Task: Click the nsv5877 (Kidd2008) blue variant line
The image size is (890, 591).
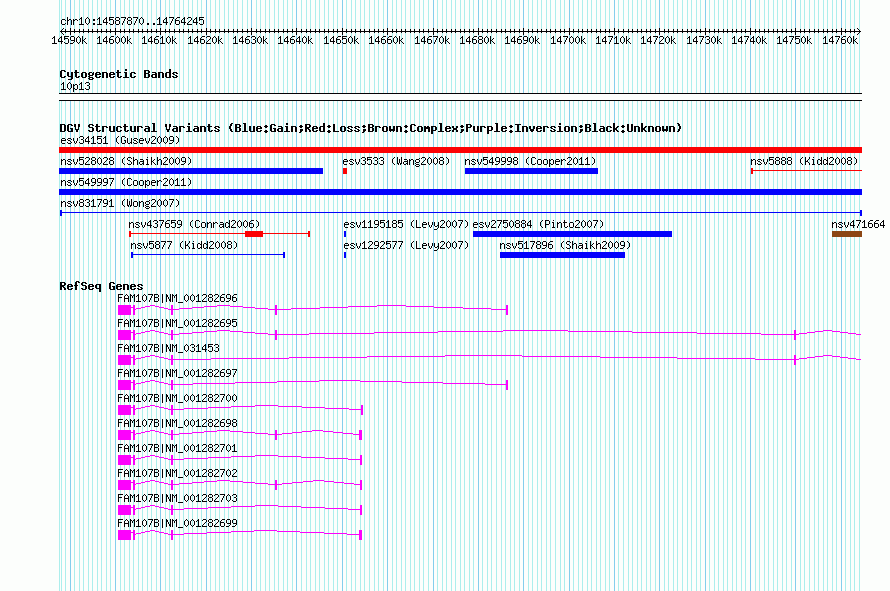Action: coord(208,255)
